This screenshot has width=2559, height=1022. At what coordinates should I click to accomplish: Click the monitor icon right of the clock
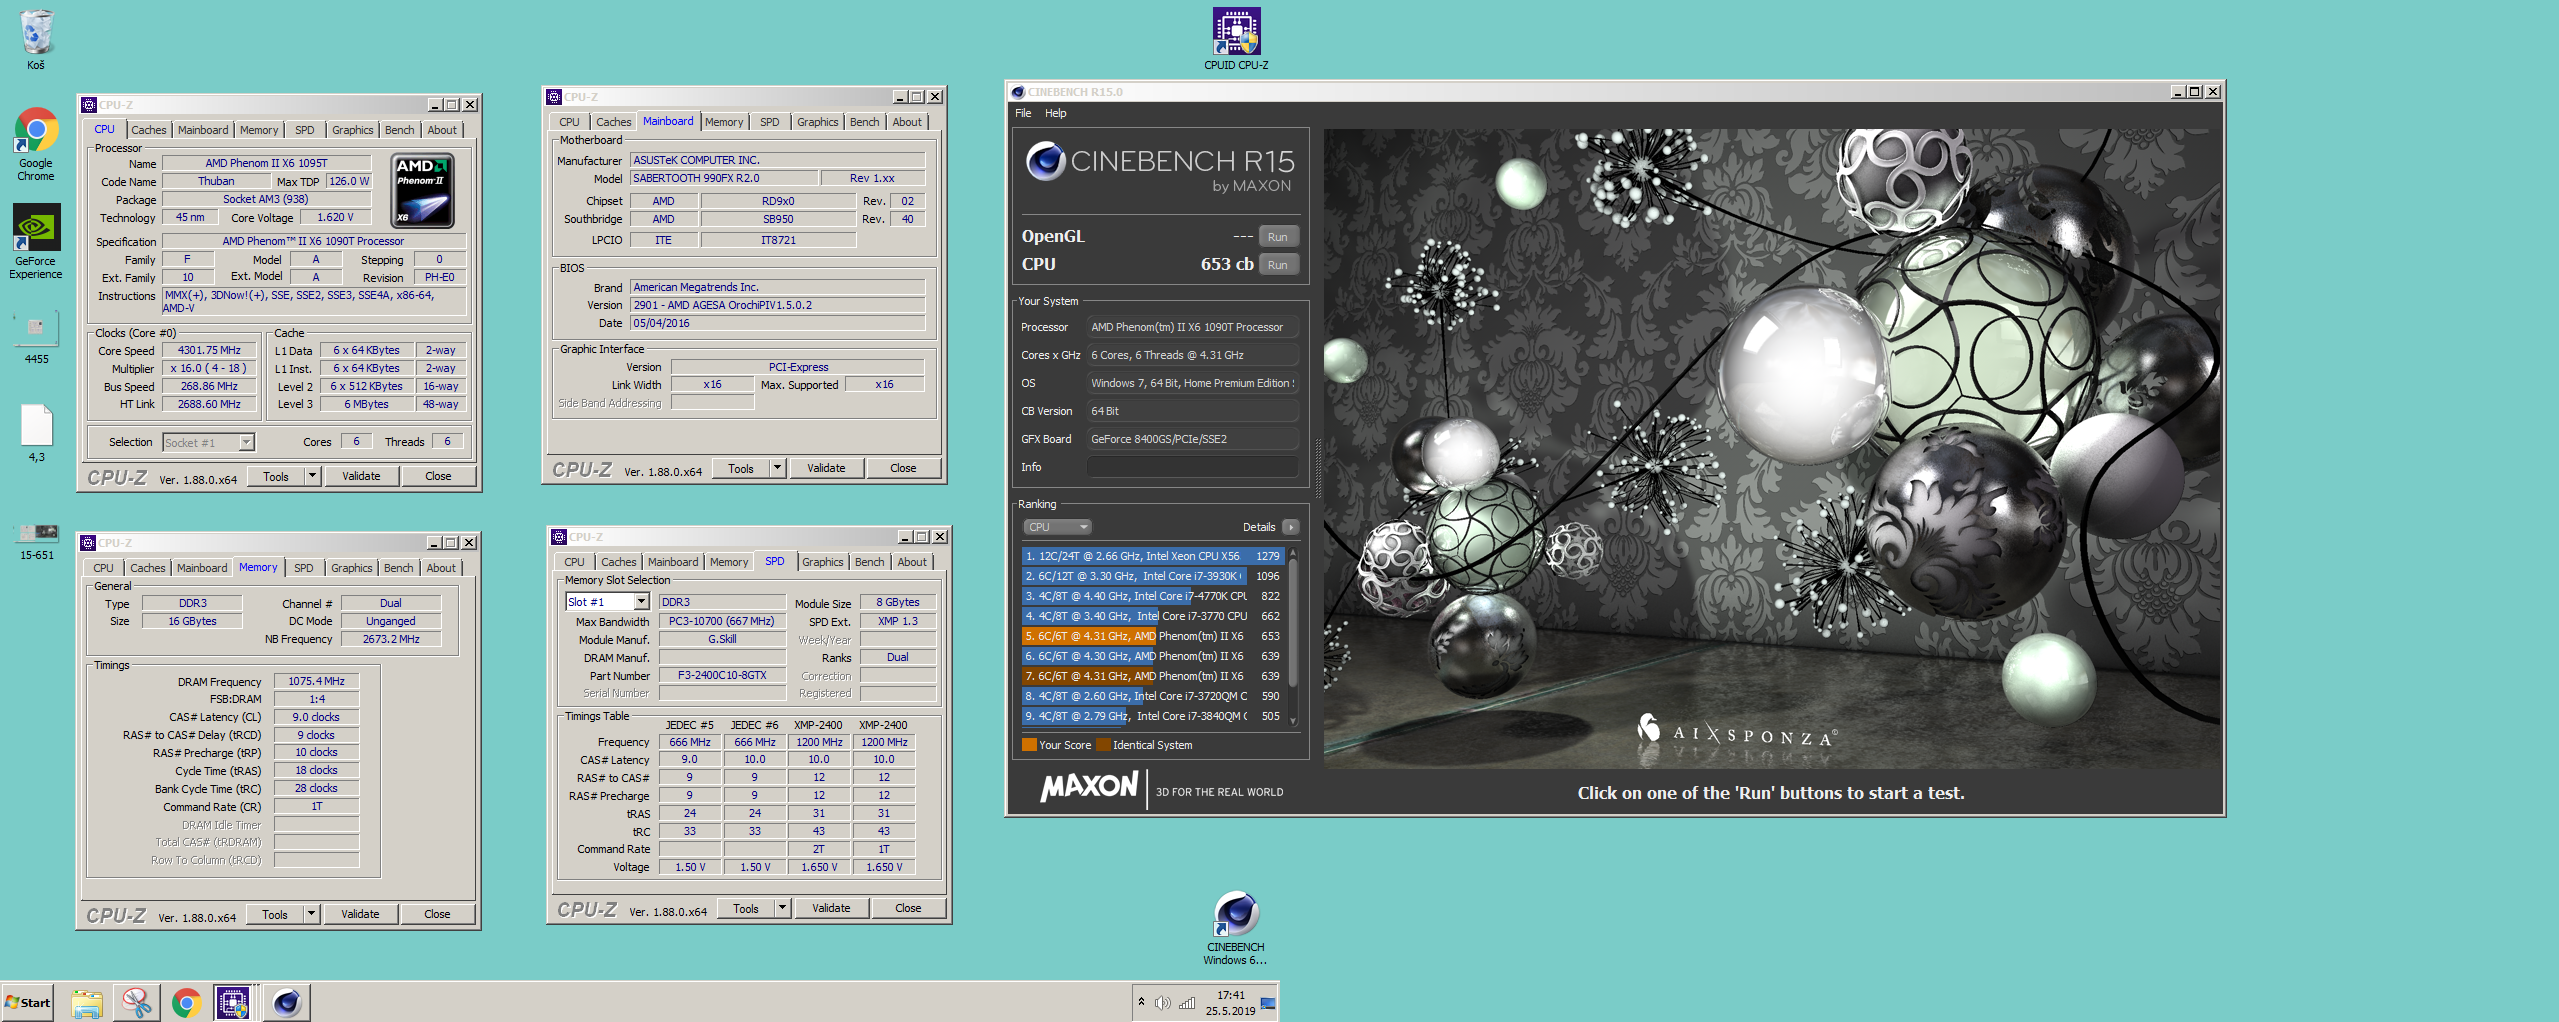click(1268, 1003)
